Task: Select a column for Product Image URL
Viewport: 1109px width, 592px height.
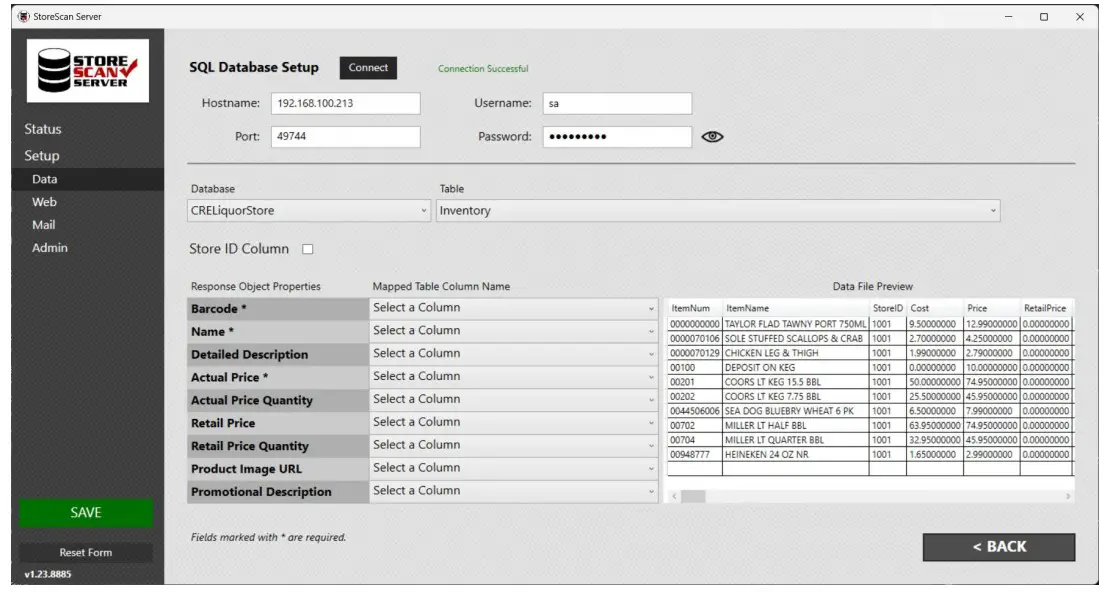Action: point(513,468)
